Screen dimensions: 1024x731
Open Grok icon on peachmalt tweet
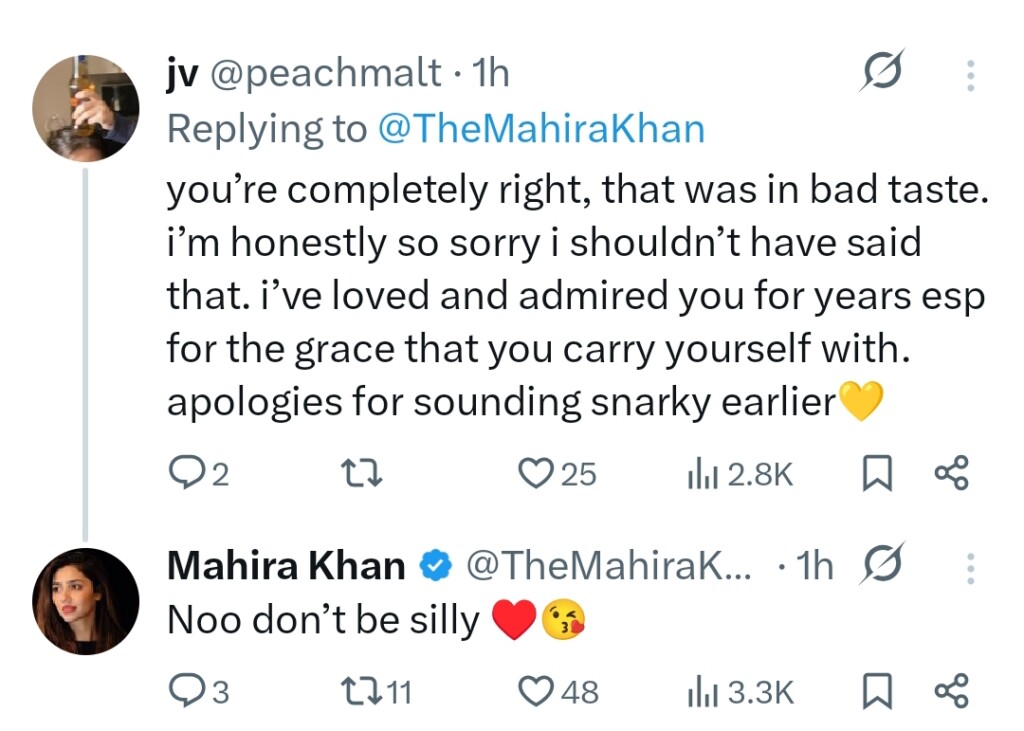point(881,72)
